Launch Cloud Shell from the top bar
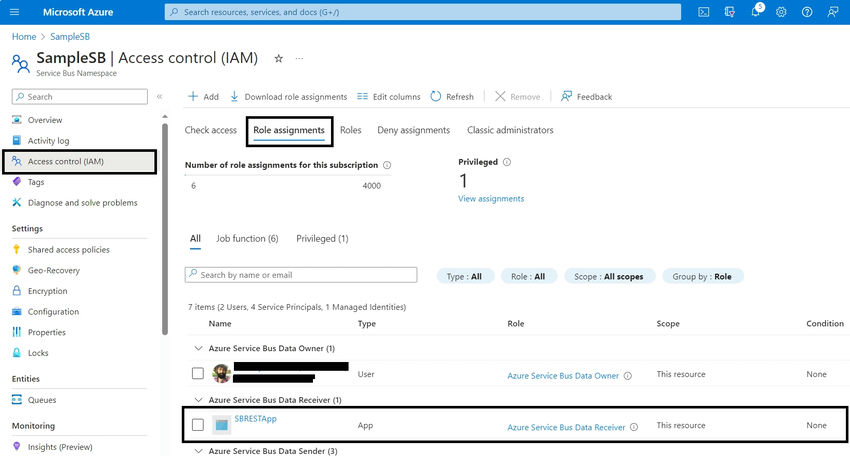 [703, 12]
